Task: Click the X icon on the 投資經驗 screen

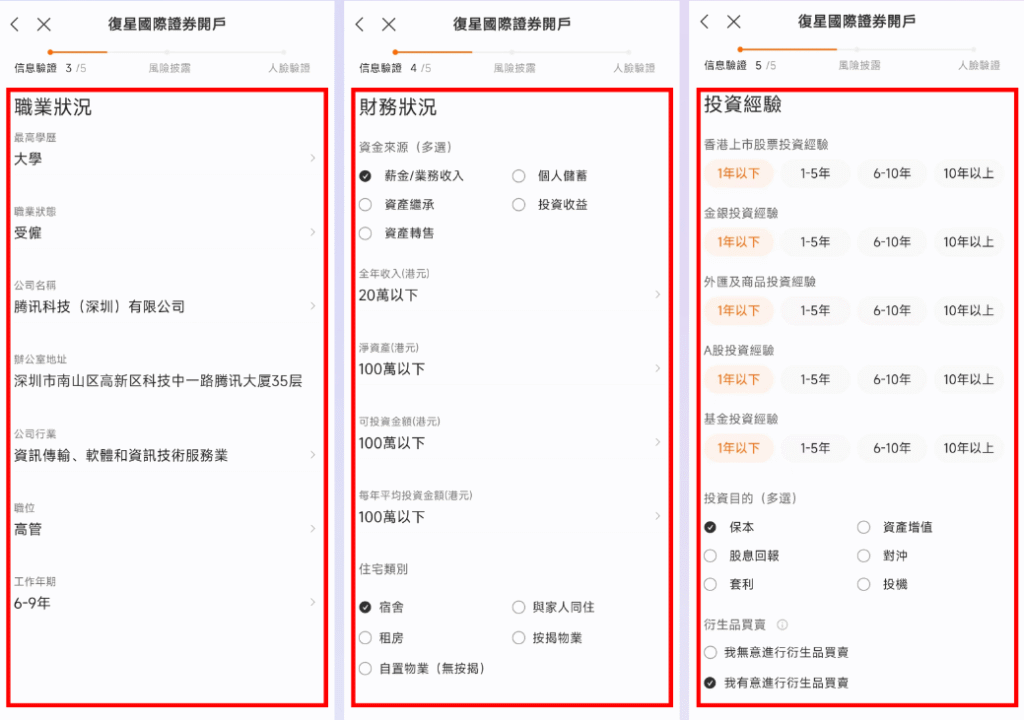Action: coord(732,22)
